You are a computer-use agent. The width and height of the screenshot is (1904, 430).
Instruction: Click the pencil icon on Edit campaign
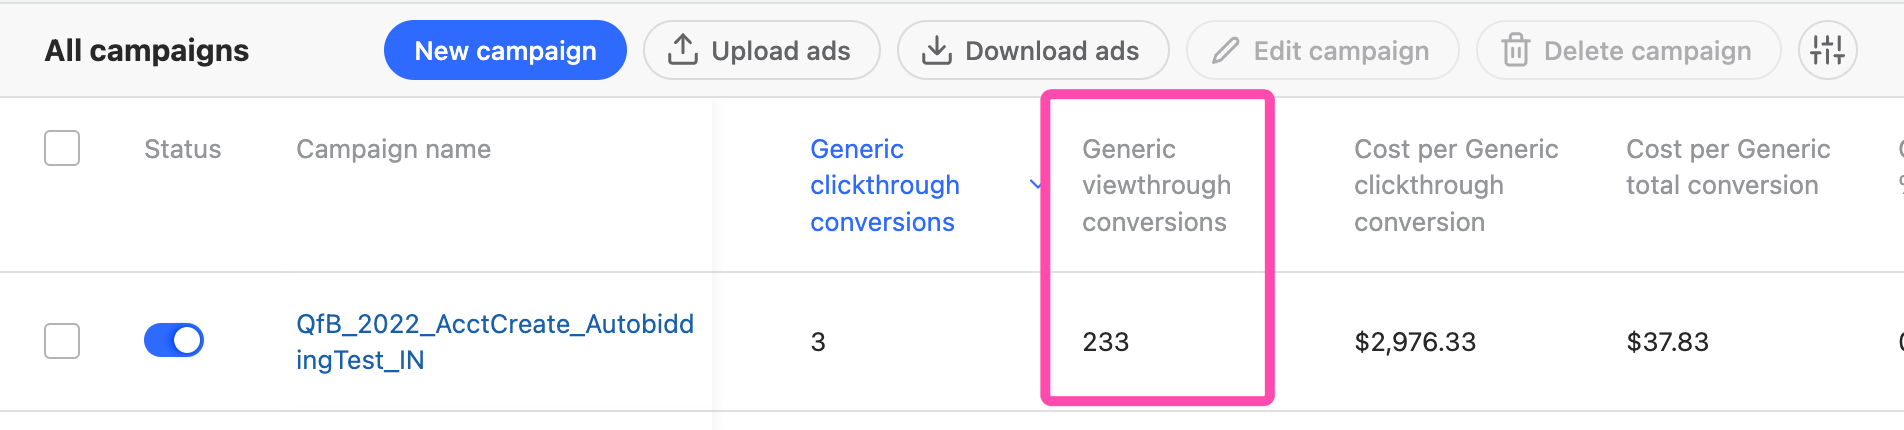(x=1225, y=50)
